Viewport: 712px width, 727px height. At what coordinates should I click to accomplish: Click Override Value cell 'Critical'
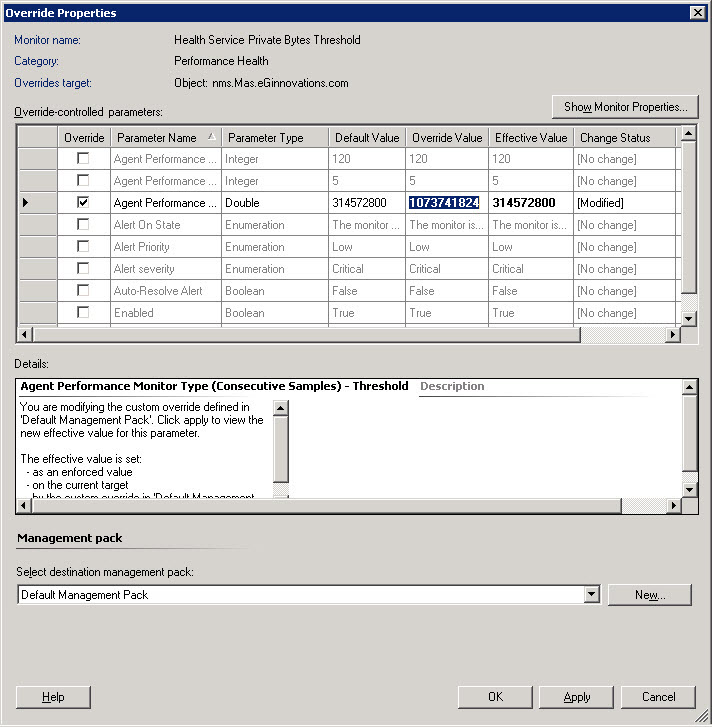pos(447,269)
